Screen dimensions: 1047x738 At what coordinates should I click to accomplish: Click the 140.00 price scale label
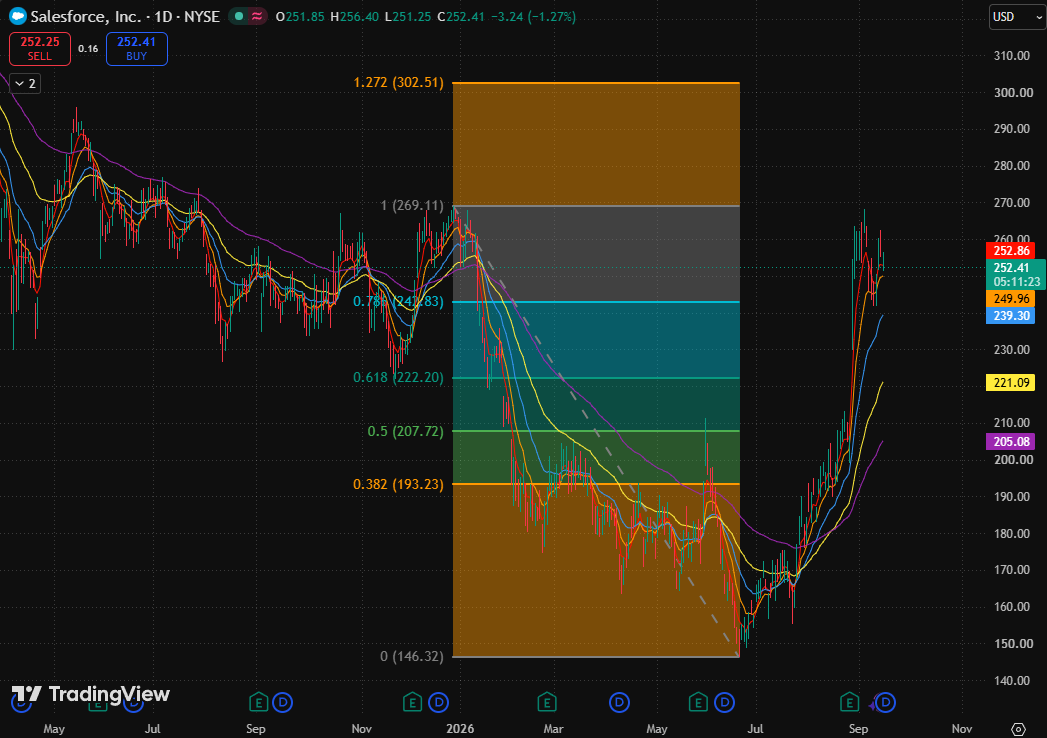(x=1012, y=681)
